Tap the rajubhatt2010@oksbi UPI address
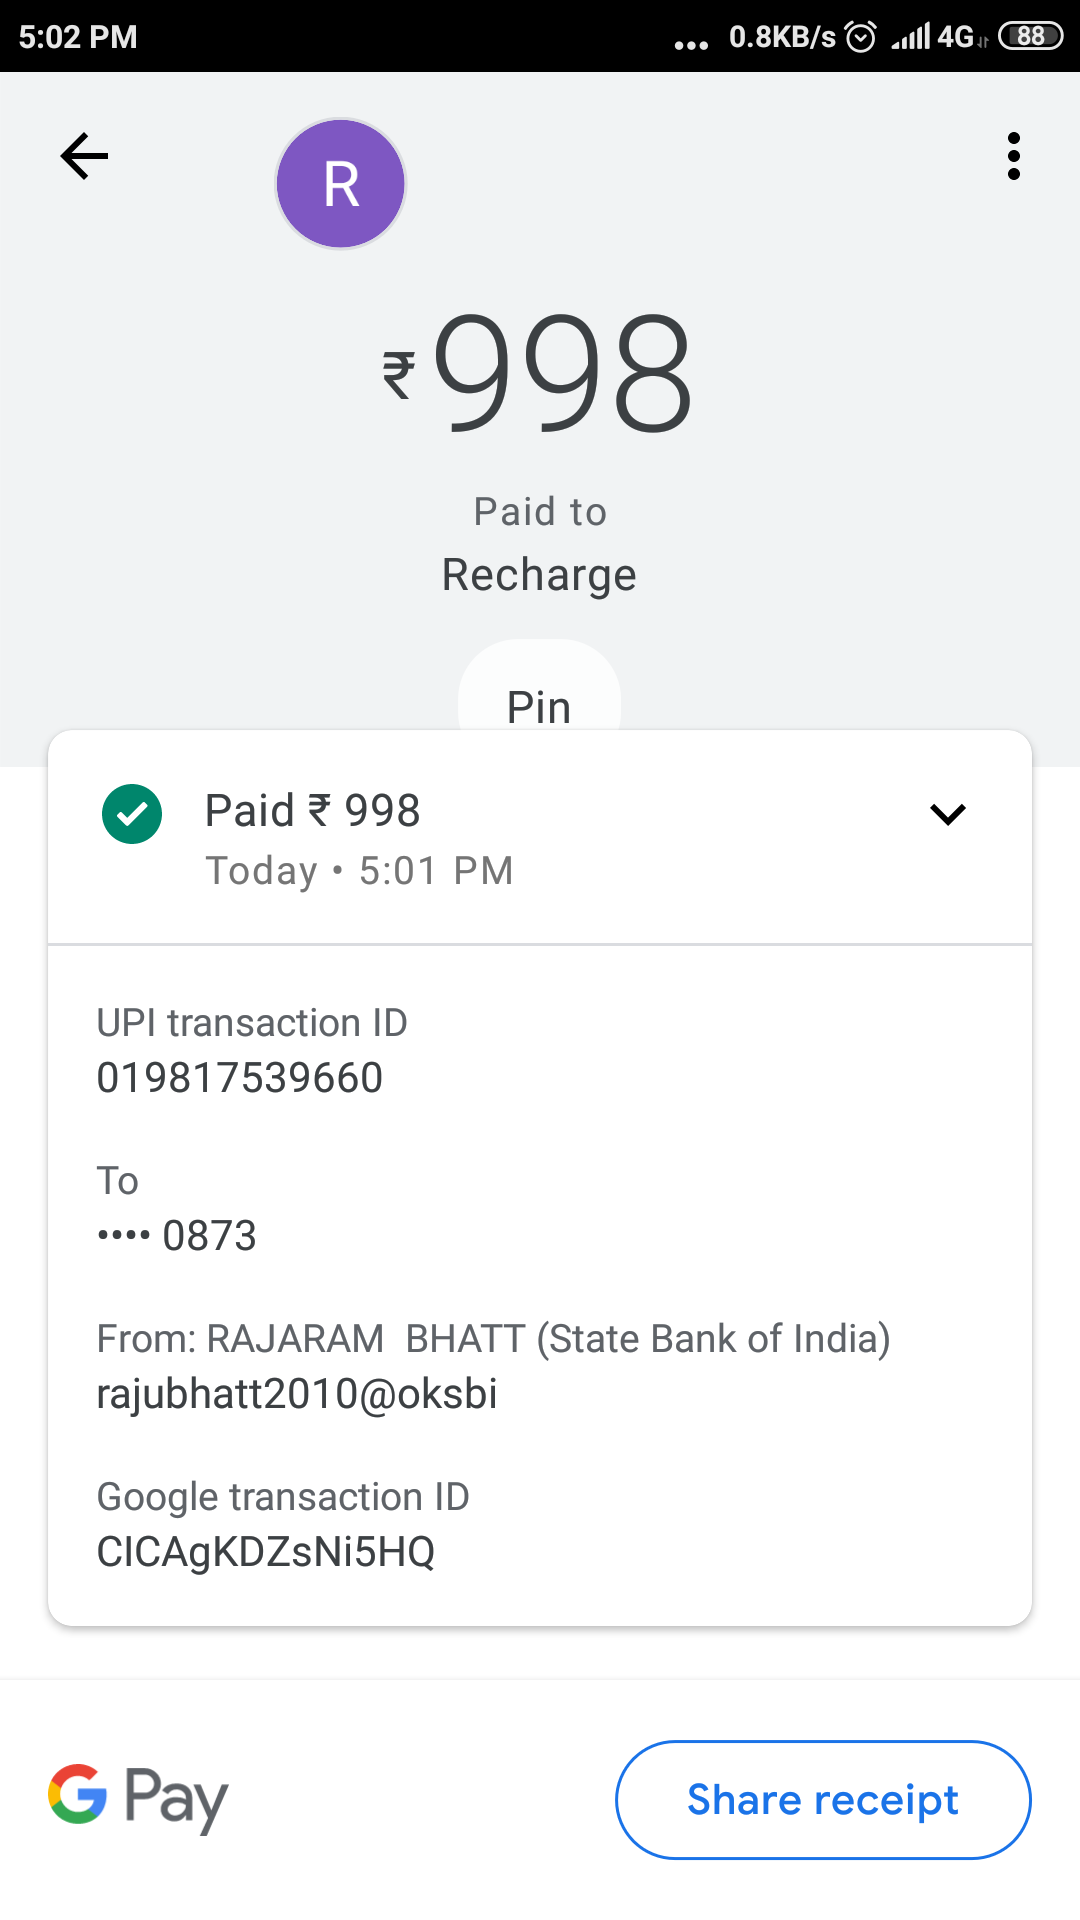Screen dimensions: 1080x1920 click(297, 1394)
